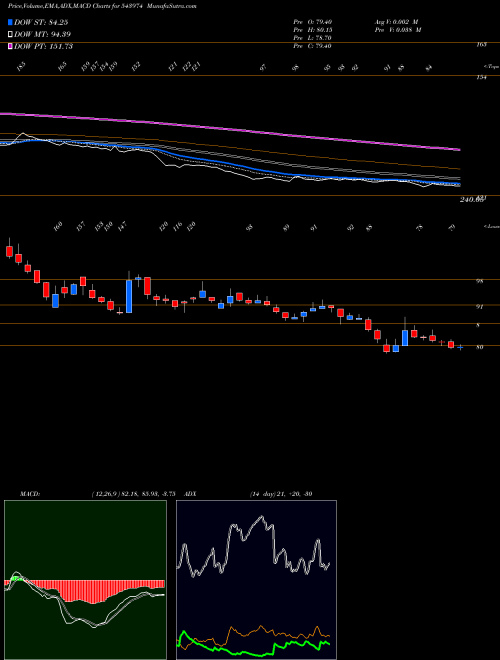The image size is (500, 660).
Task: Click the MACD '(12,26,9) 82.18, 85.93, -3.75' values
Action: pyautogui.click(x=136, y=494)
